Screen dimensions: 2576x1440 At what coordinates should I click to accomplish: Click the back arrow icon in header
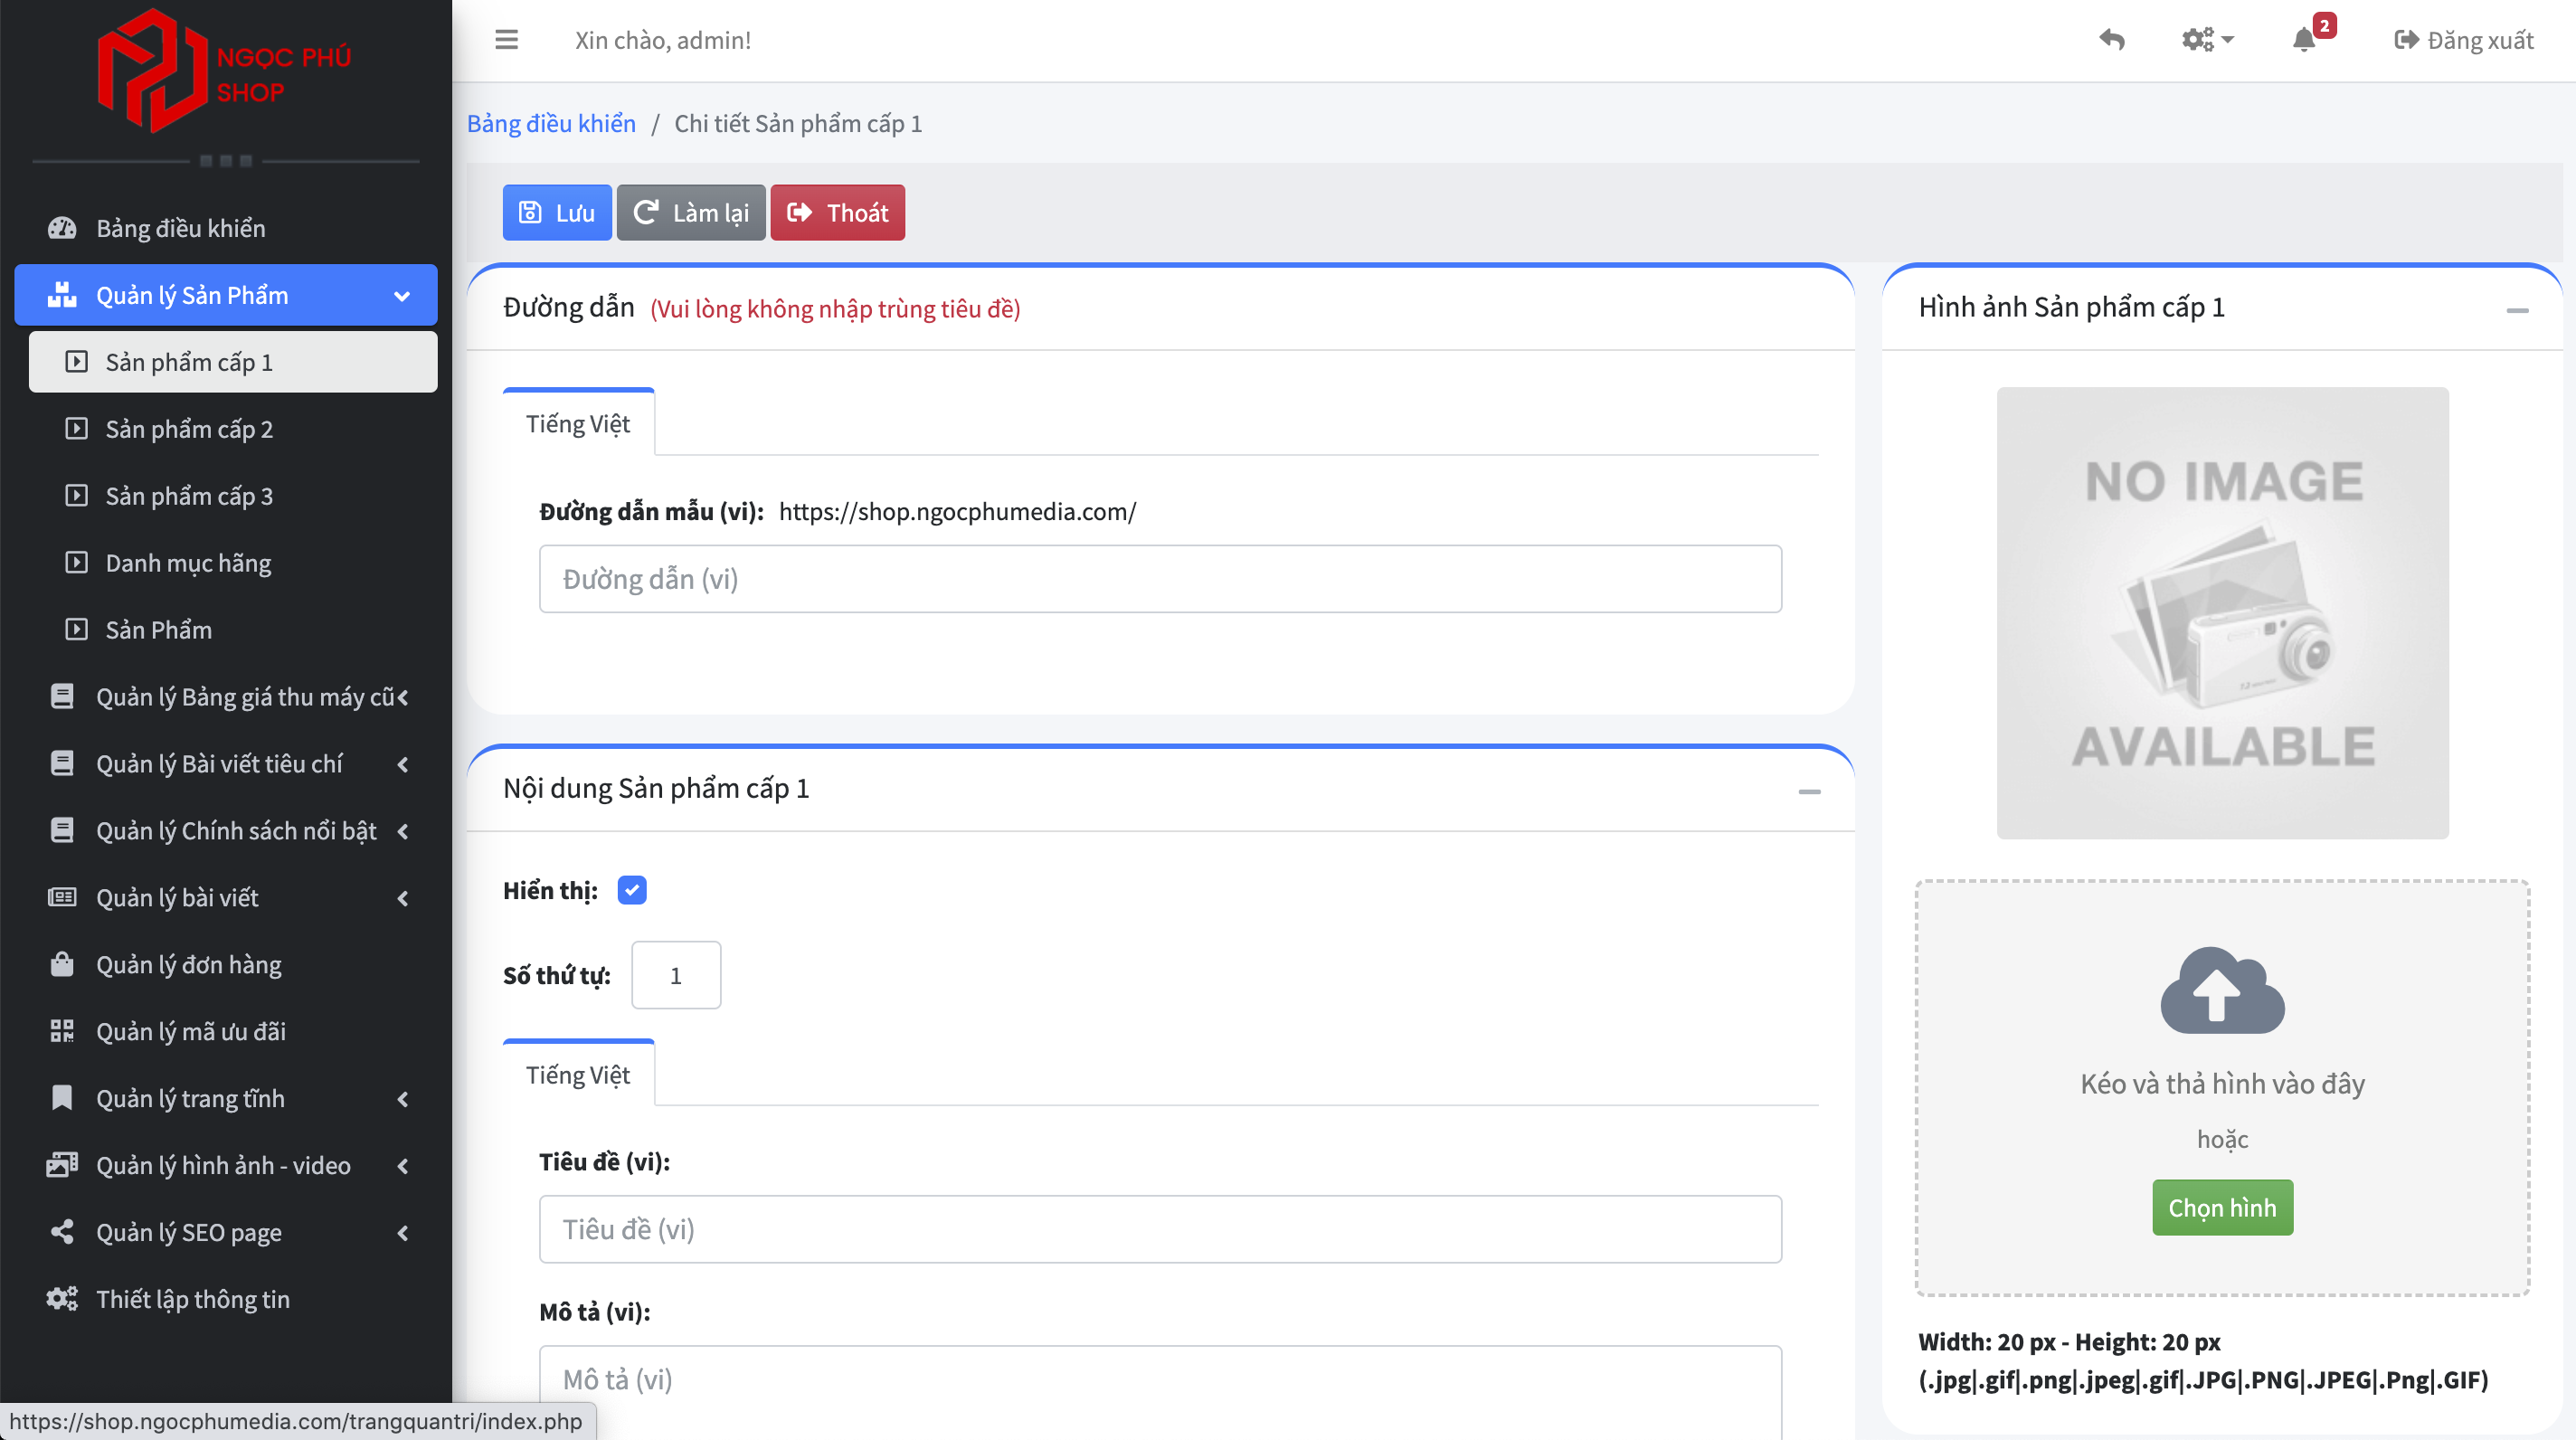coord(2111,40)
